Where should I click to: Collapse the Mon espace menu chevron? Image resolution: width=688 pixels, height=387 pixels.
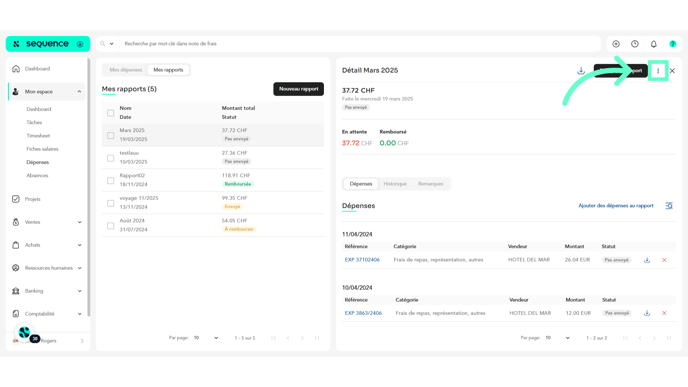point(79,91)
